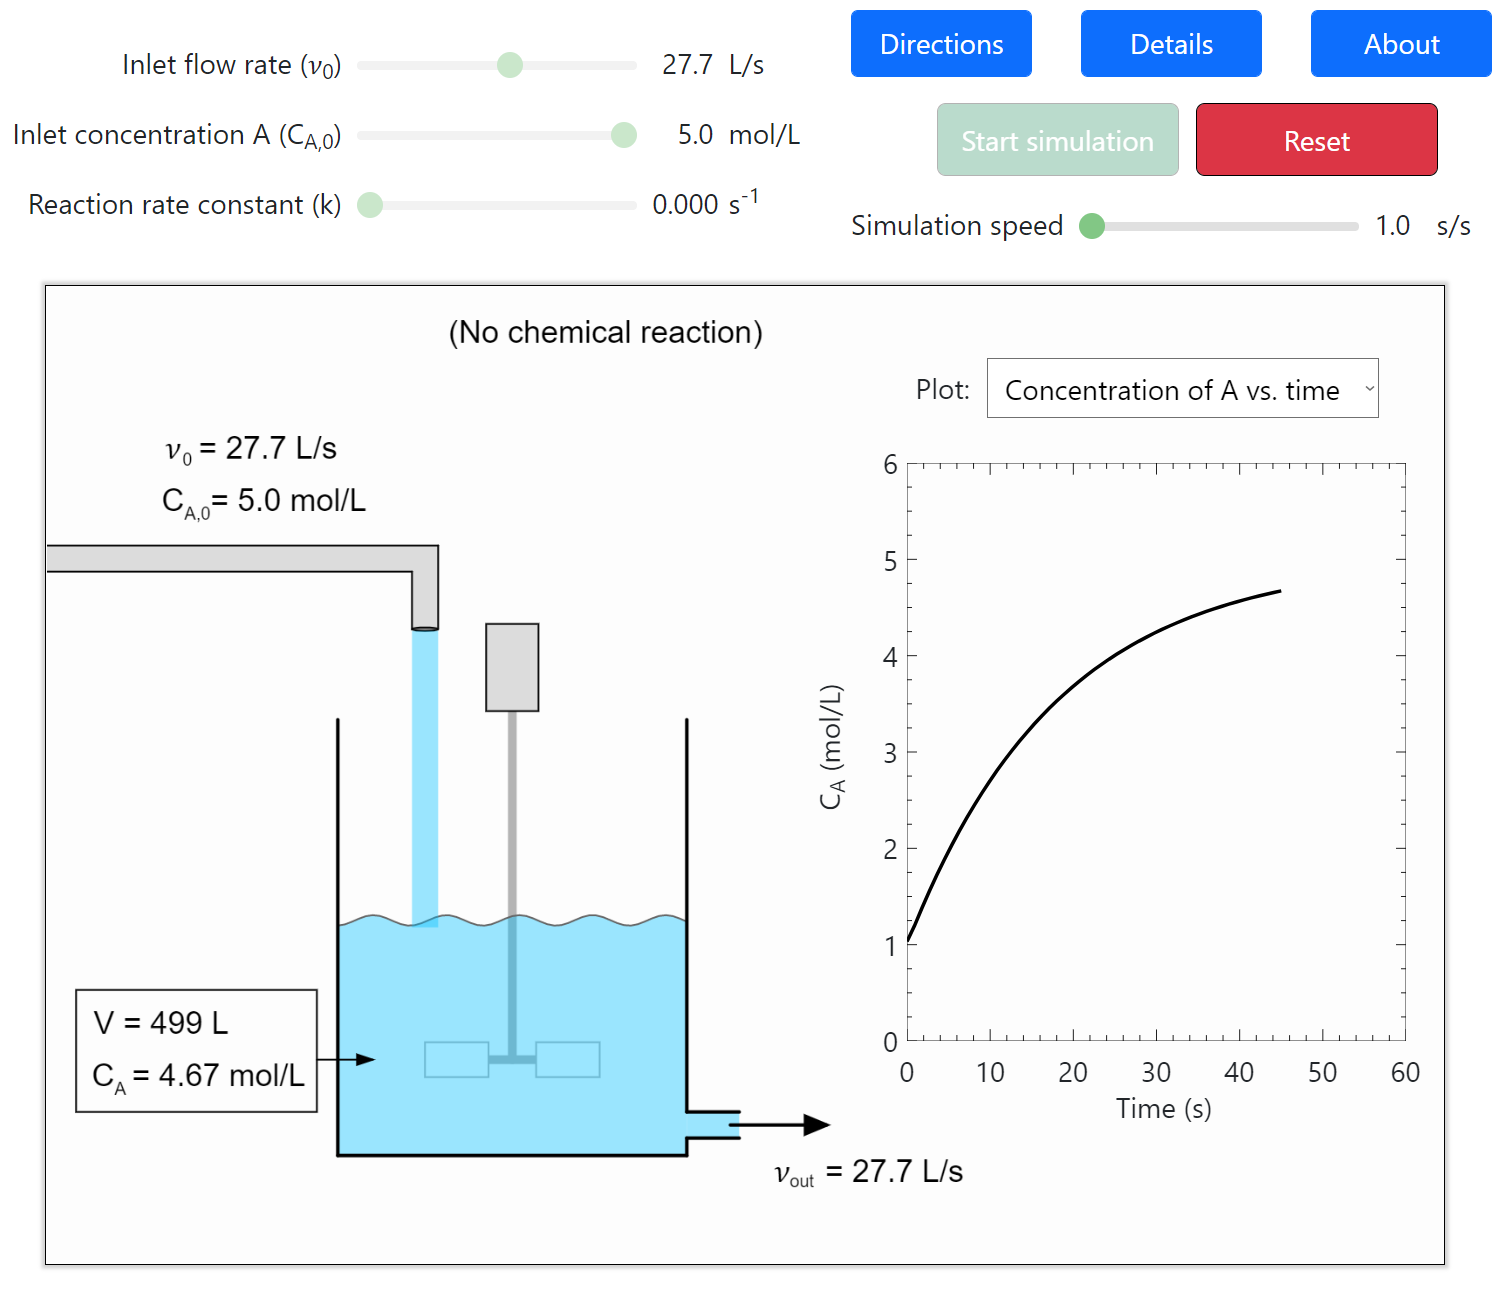This screenshot has width=1508, height=1299.
Task: Click the stirrer motor box above the tank
Action: pos(512,667)
